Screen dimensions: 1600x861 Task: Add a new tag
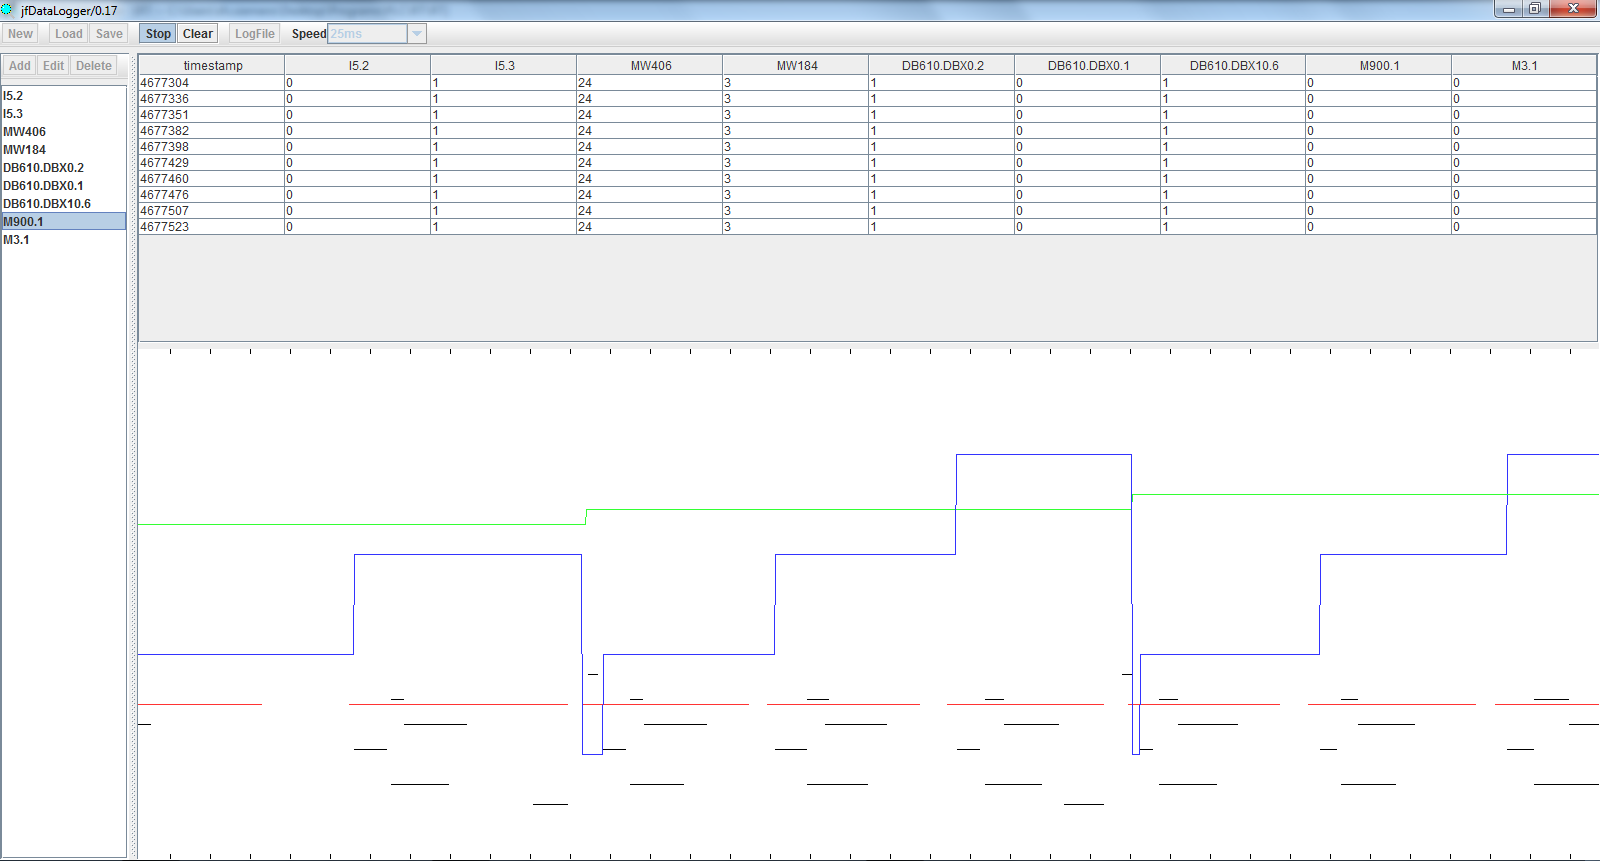point(20,66)
